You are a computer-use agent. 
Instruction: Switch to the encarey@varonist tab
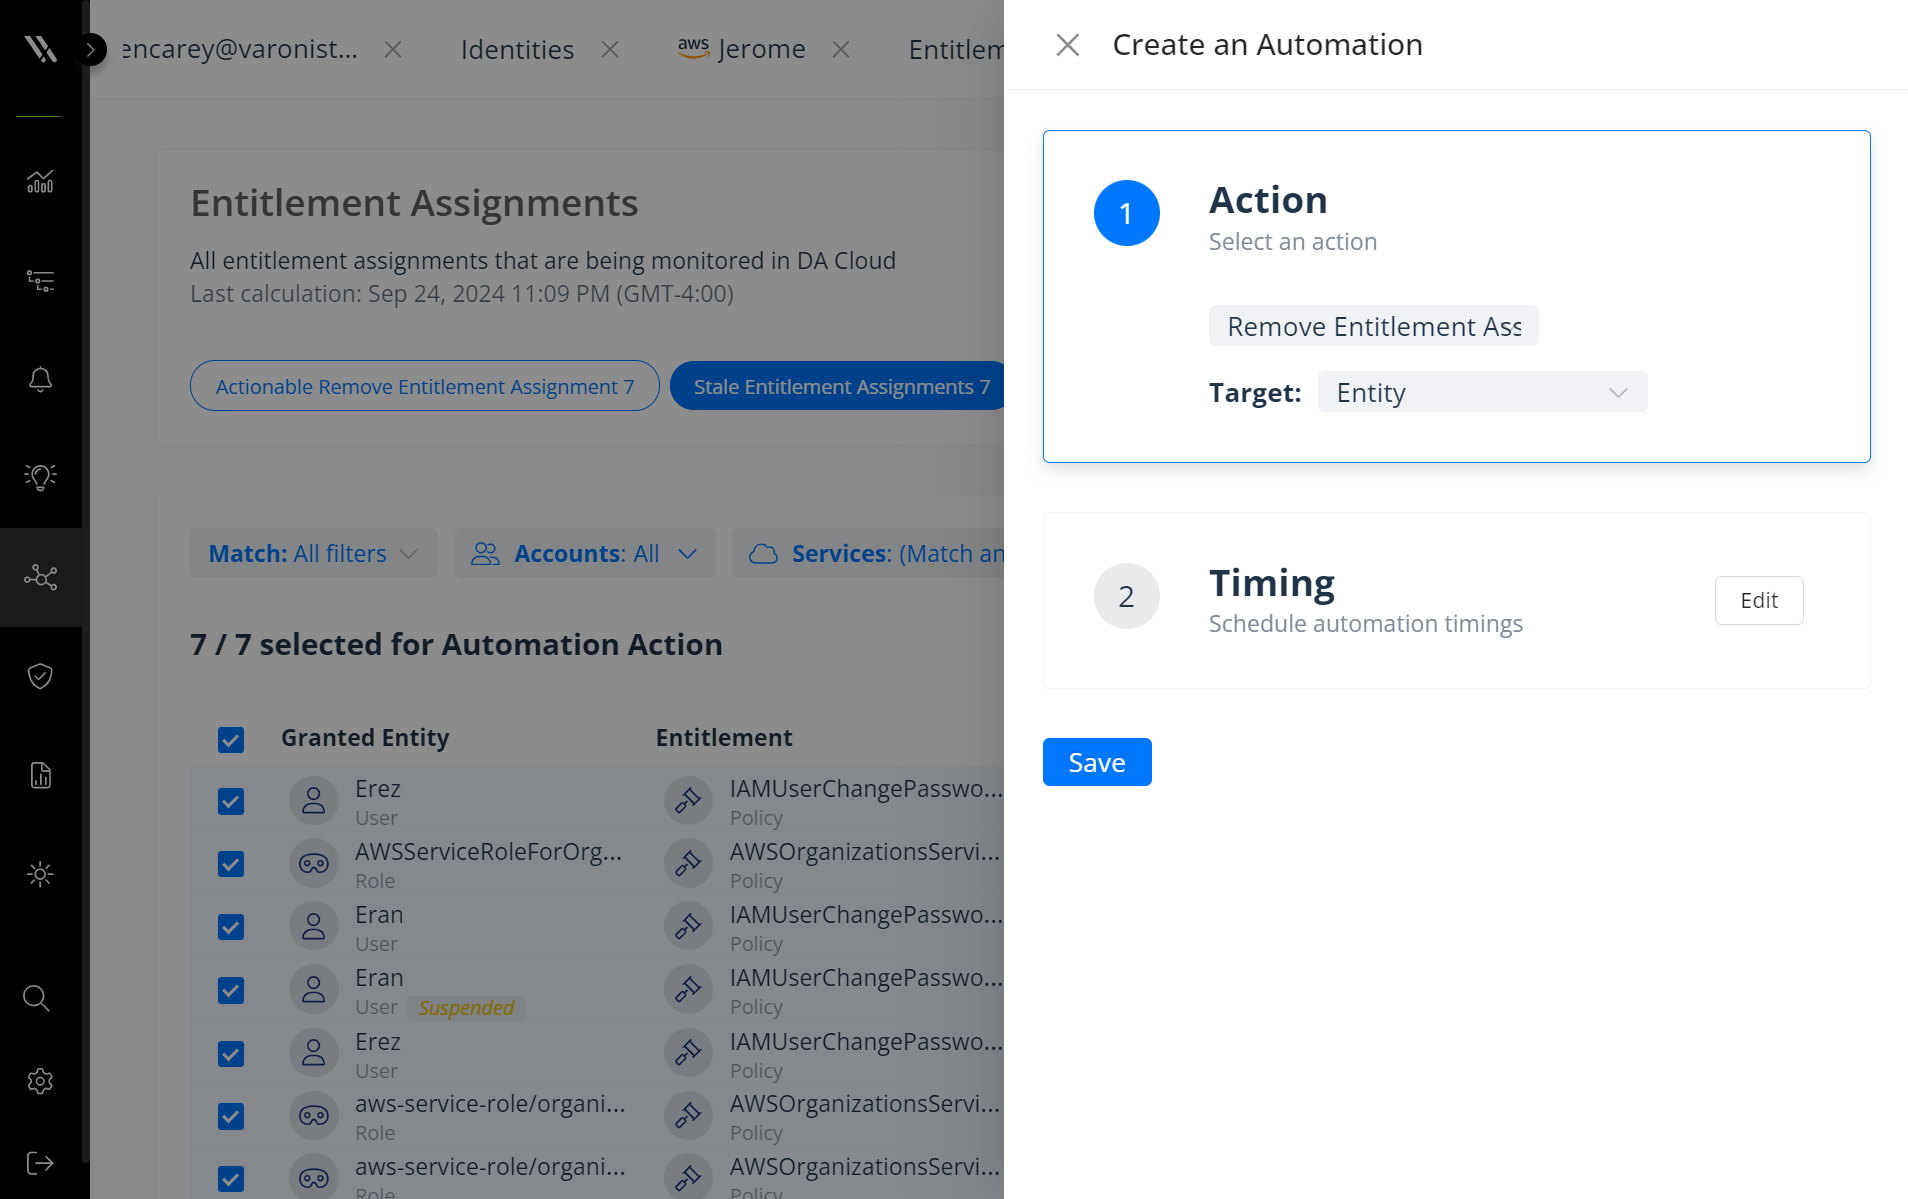pyautogui.click(x=239, y=49)
